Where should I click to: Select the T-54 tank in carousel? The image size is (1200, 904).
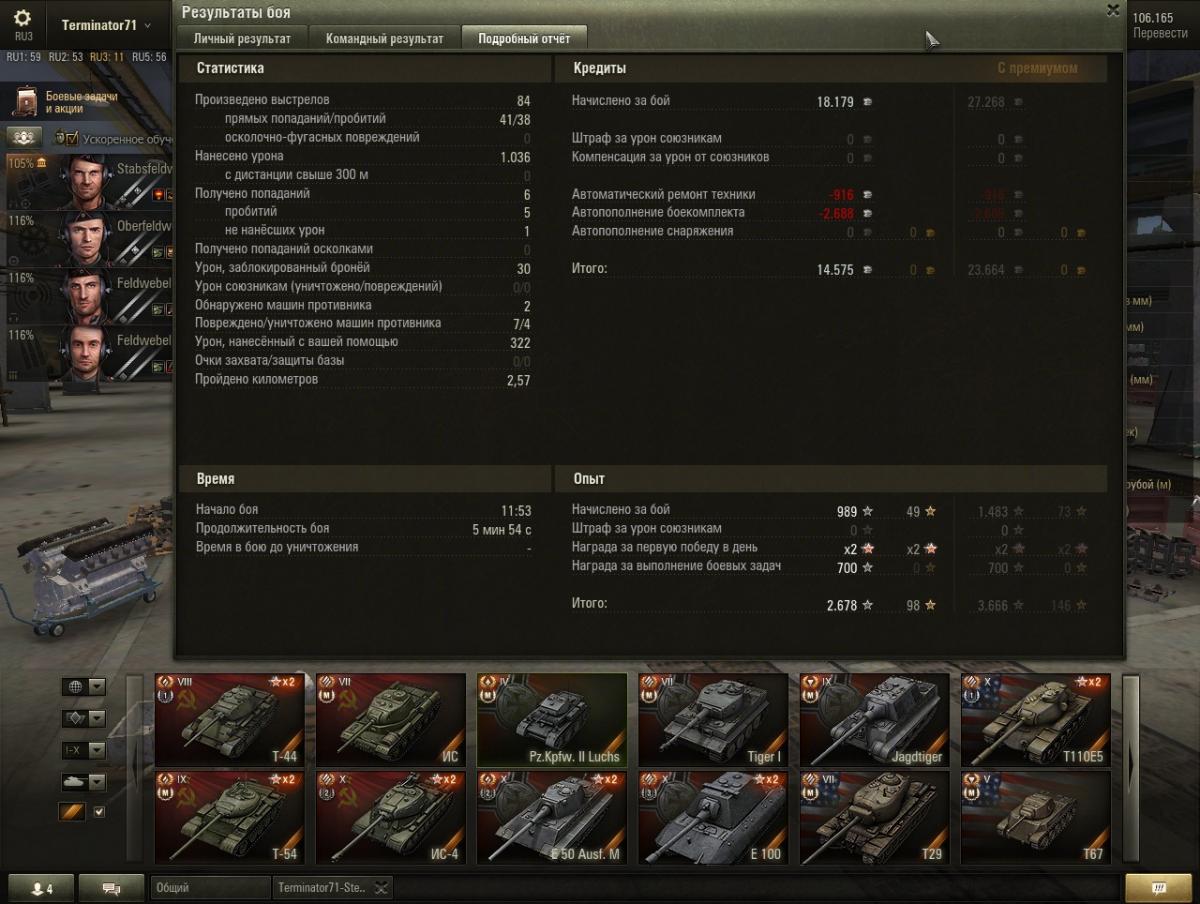pos(230,817)
